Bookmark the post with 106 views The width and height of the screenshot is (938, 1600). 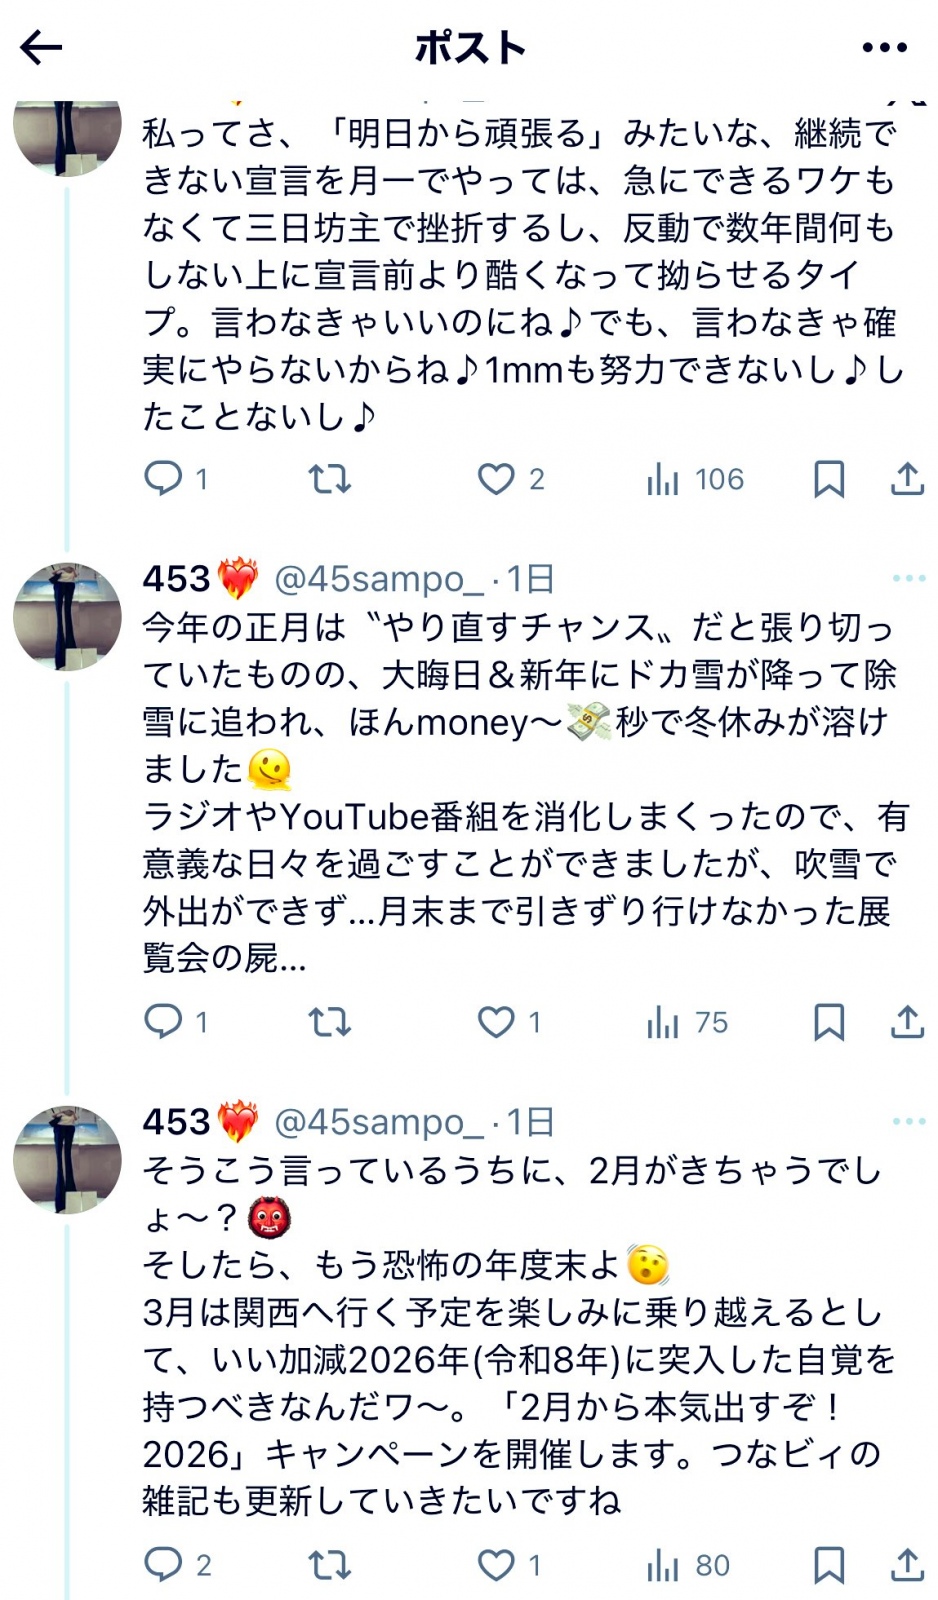(x=829, y=479)
